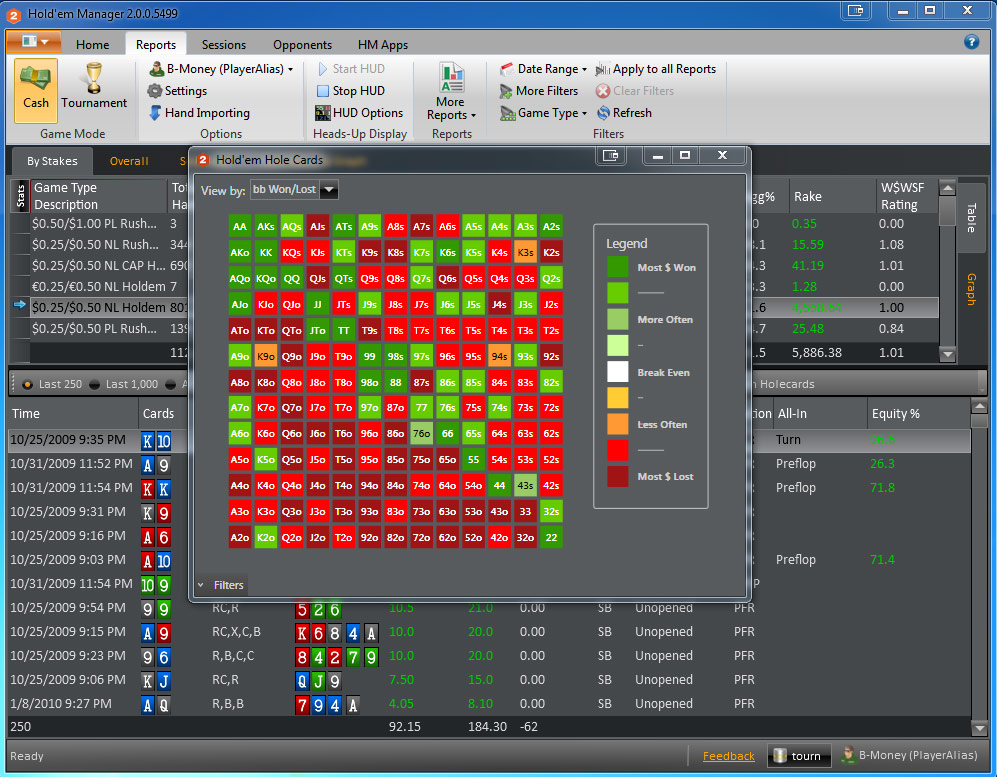Click the stakes table scroll down arrow
The height and width of the screenshot is (777, 997).
947,354
